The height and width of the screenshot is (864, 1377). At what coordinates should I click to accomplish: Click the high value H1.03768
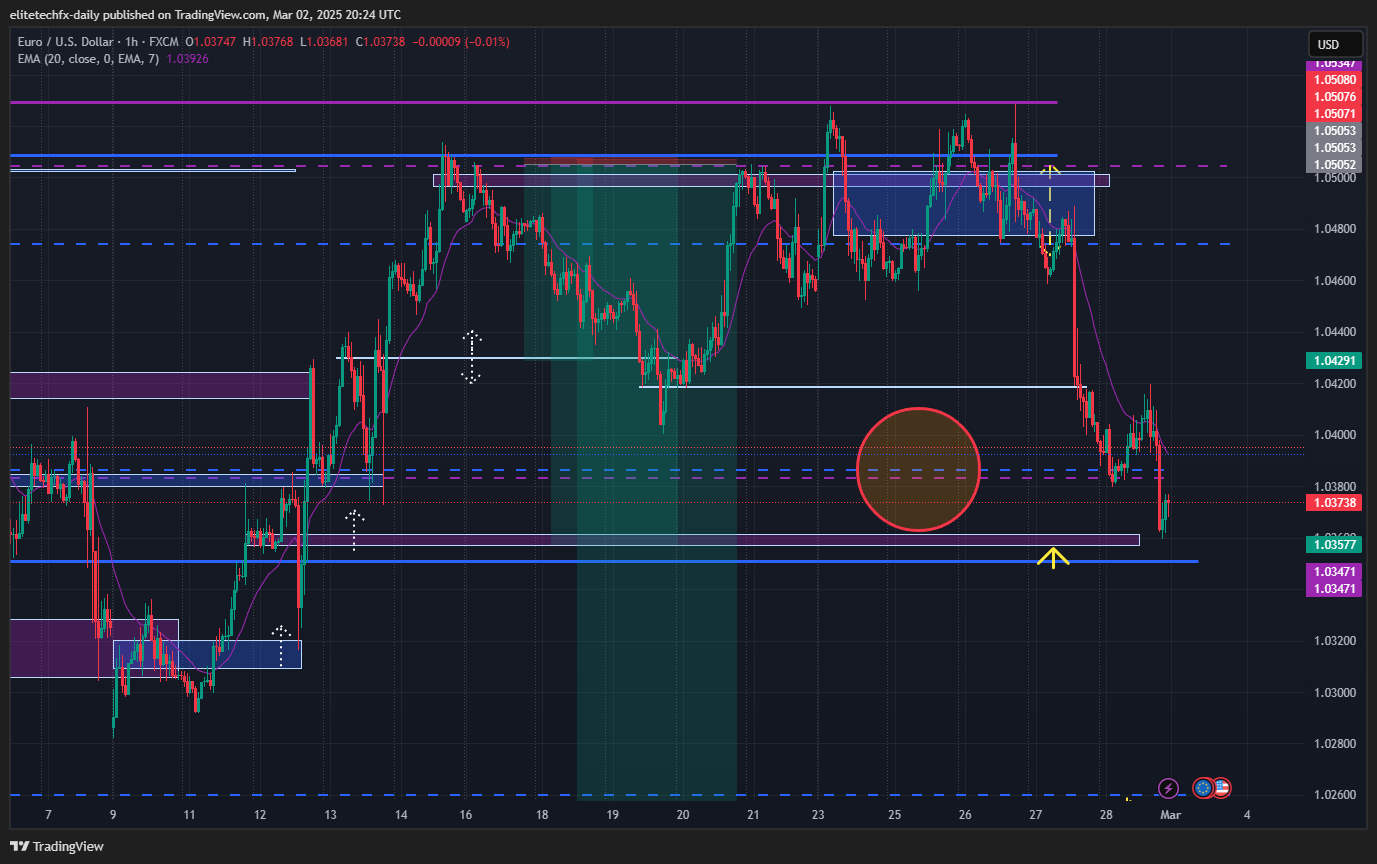[268, 42]
